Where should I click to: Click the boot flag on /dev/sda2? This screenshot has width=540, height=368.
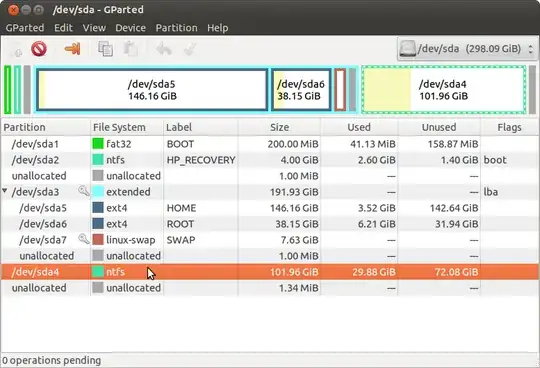click(x=495, y=160)
